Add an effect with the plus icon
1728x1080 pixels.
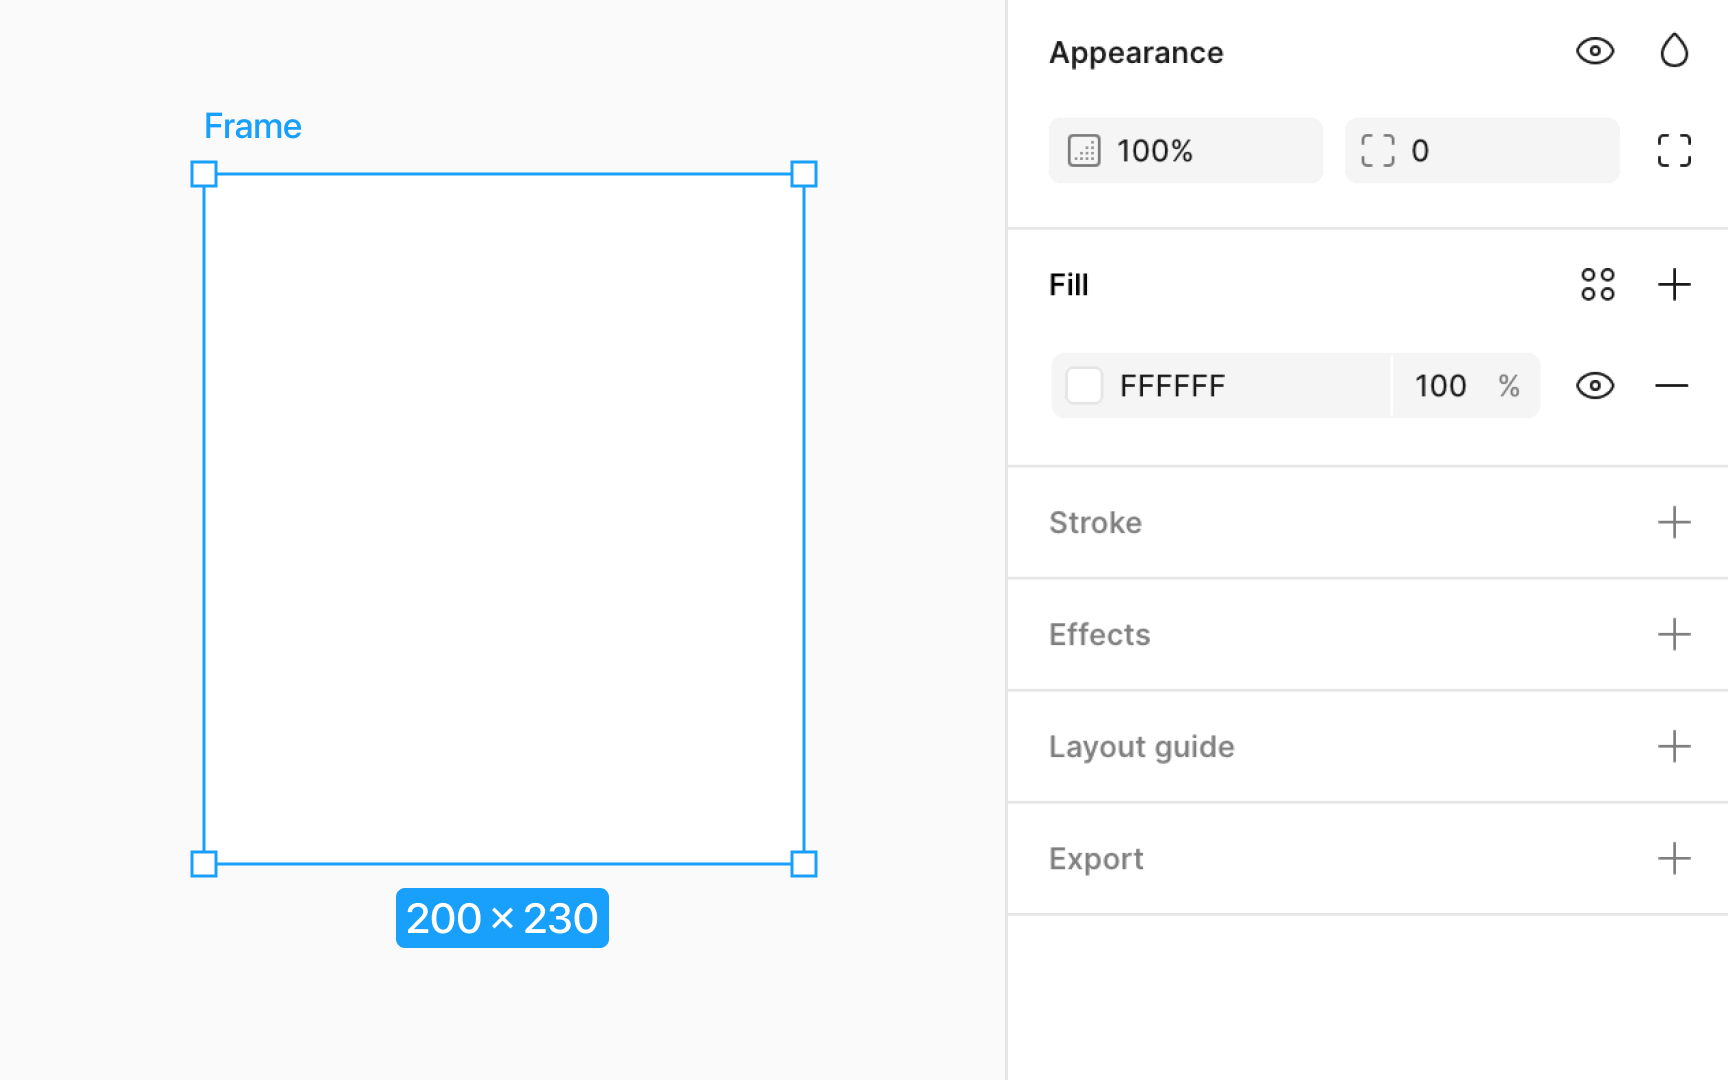pos(1673,634)
